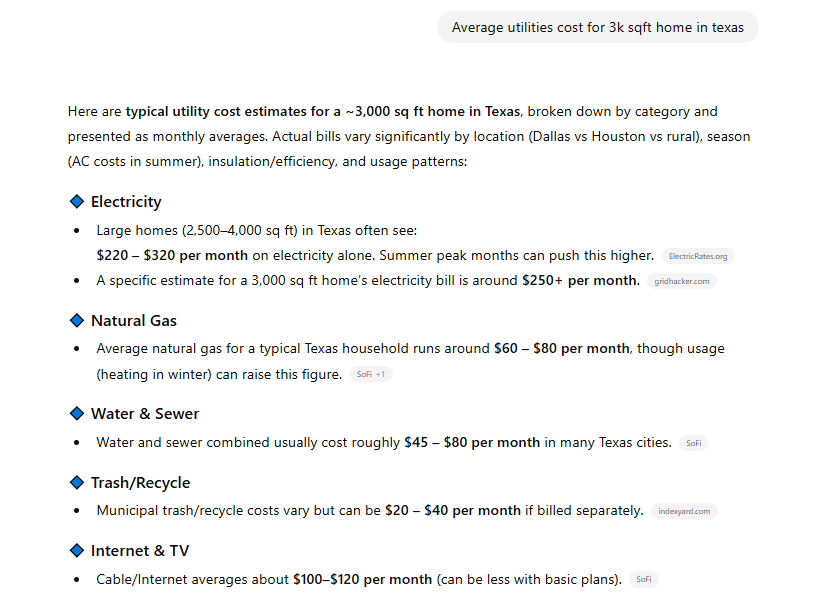Click the user's utilities cost question bubble

[x=597, y=28]
